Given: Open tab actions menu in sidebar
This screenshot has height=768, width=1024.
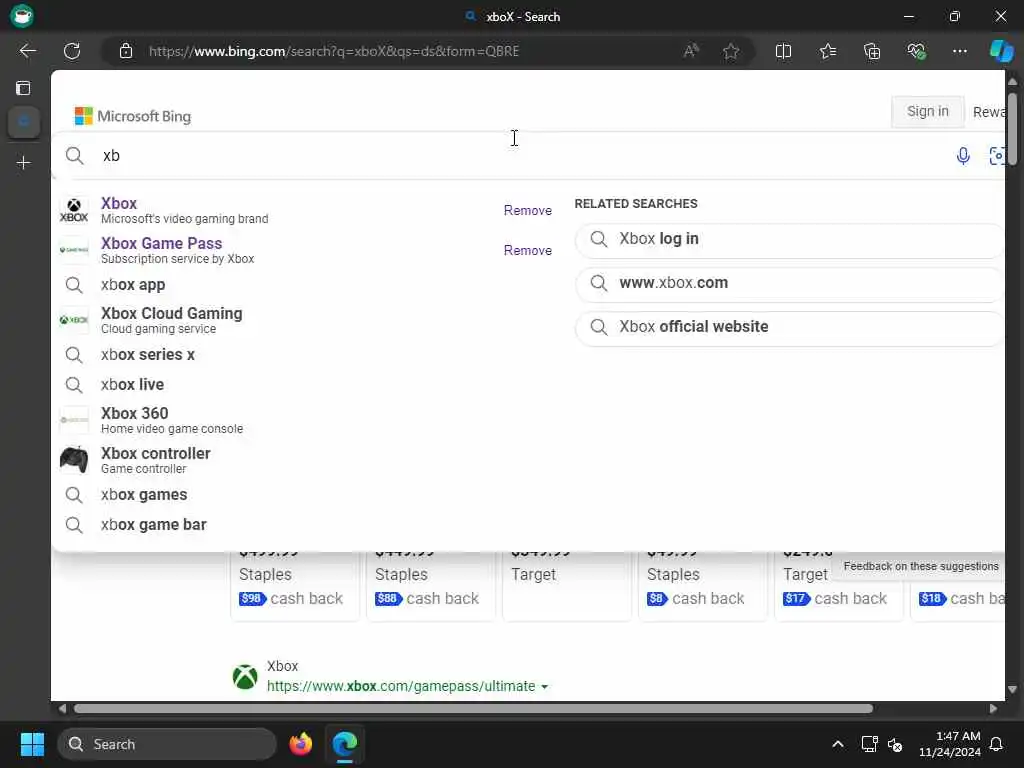Looking at the screenshot, I should click(24, 88).
